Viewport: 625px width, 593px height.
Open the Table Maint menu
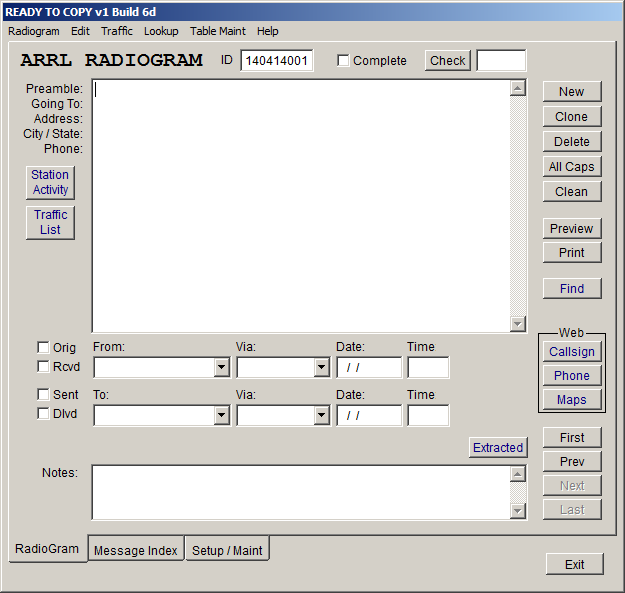(218, 31)
